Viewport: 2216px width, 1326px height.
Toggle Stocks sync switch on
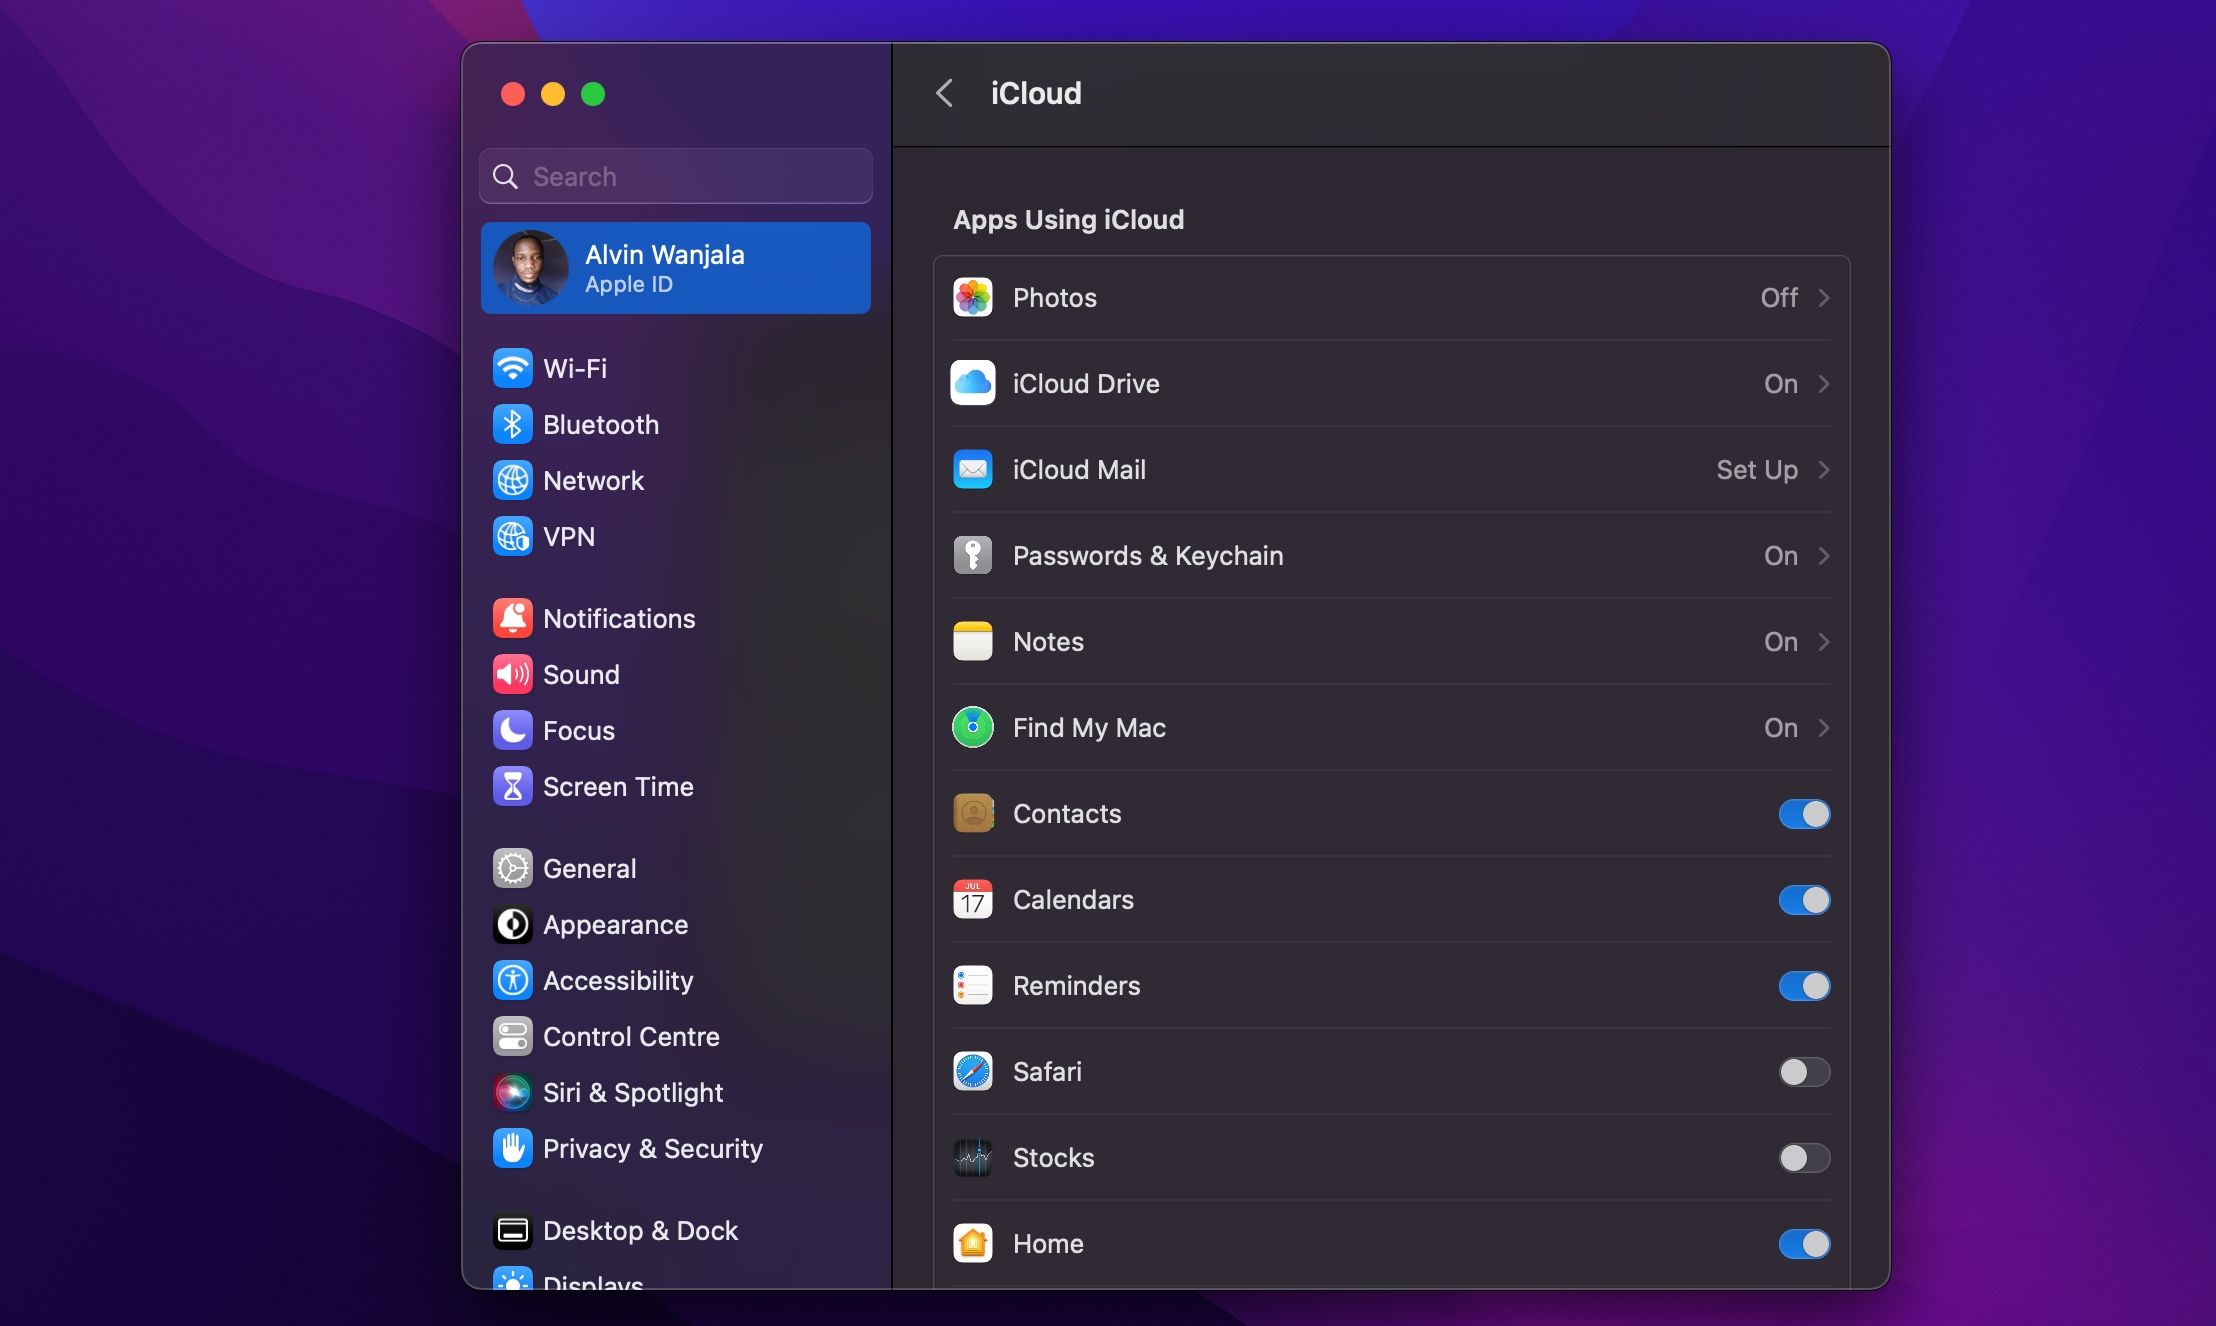point(1804,1158)
